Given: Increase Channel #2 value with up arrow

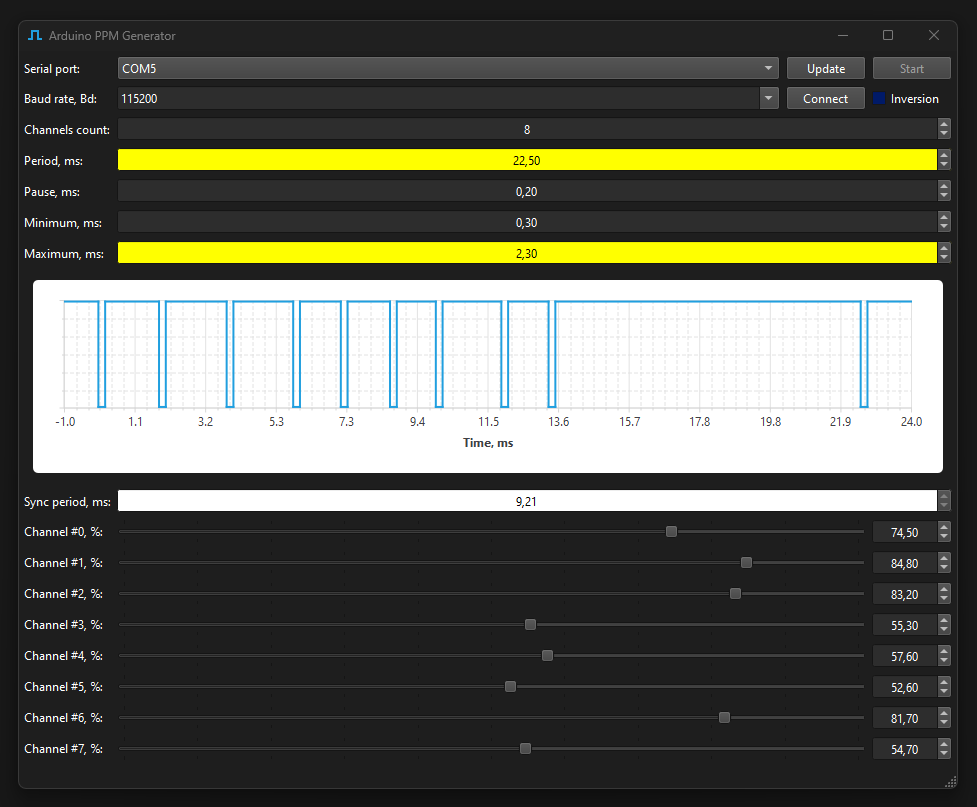Looking at the screenshot, I should pyautogui.click(x=944, y=589).
